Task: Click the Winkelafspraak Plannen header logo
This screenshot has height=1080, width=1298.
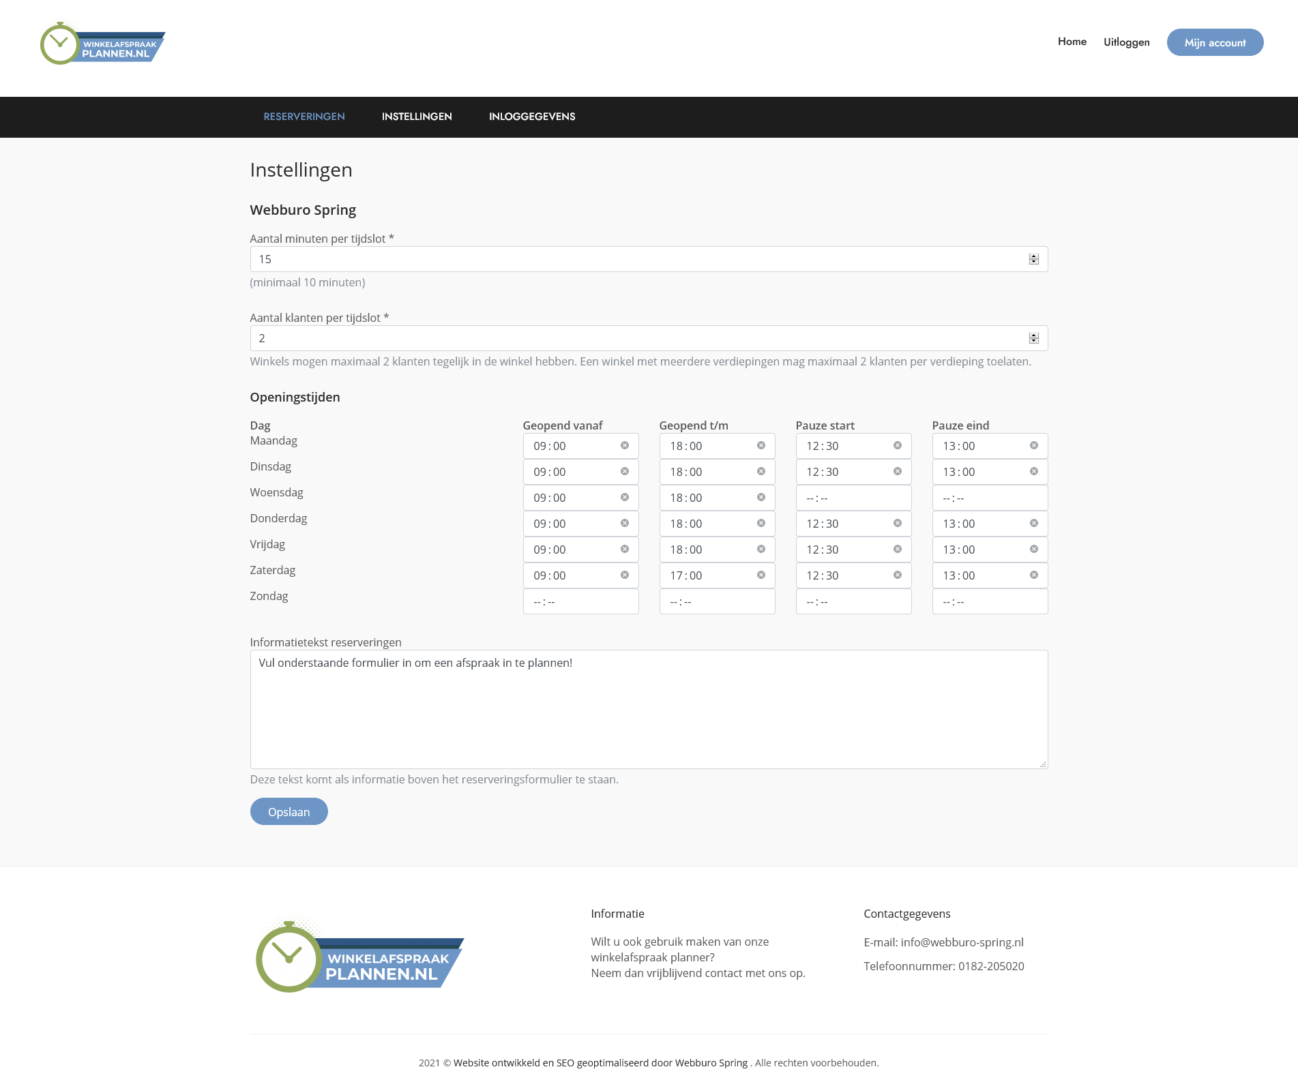Action: tap(102, 44)
